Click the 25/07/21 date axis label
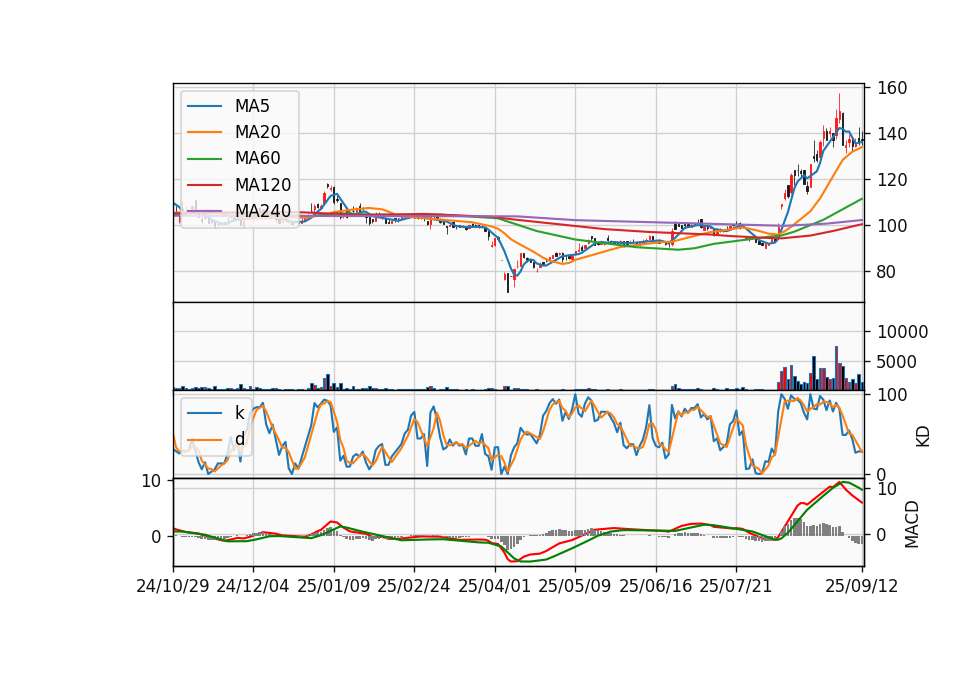The height and width of the screenshot is (690, 960). pos(736,586)
